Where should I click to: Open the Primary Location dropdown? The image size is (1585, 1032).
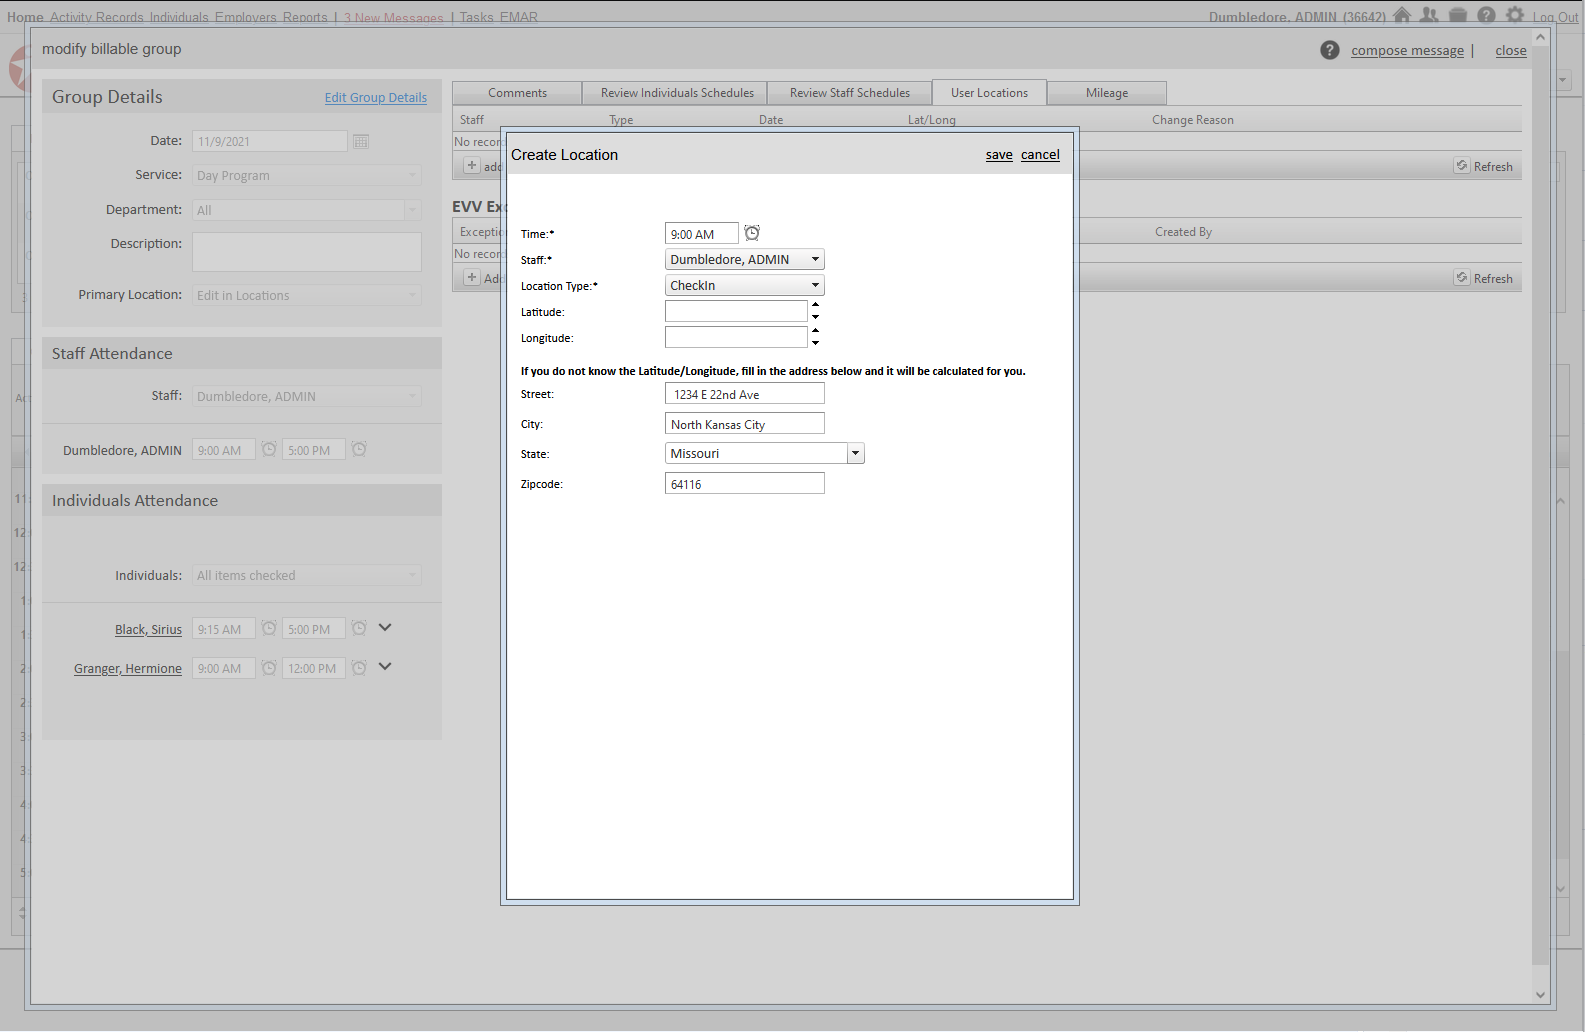pos(307,295)
